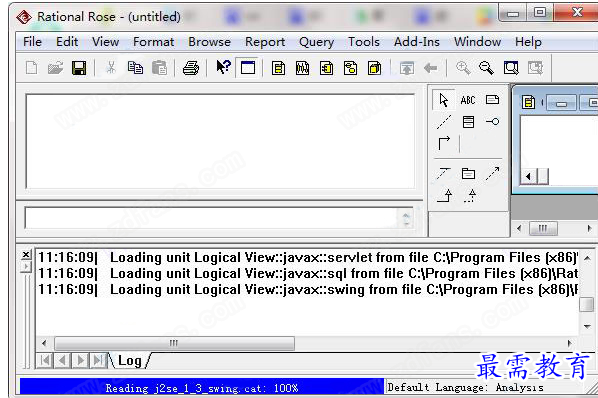This screenshot has height=398, width=598.
Task: Open the Edit menu
Action: click(67, 42)
